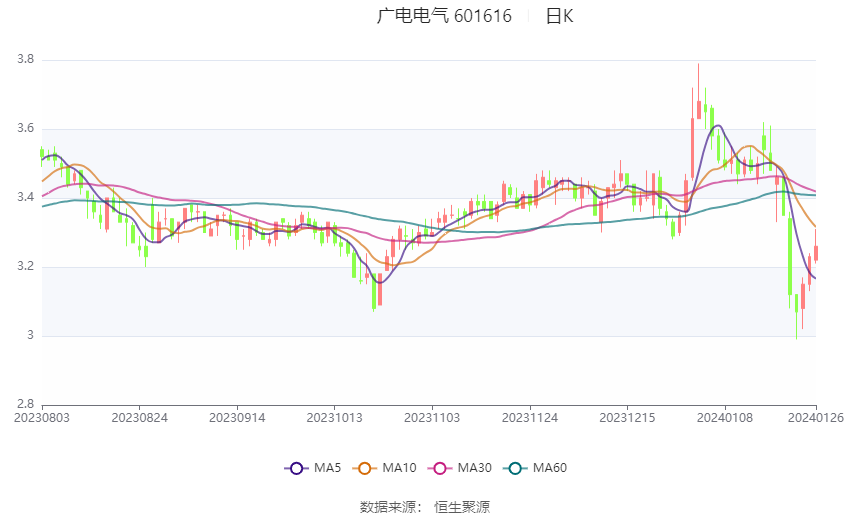Hide the MA10 line via its label
Screen dimensions: 850x517
[399, 468]
